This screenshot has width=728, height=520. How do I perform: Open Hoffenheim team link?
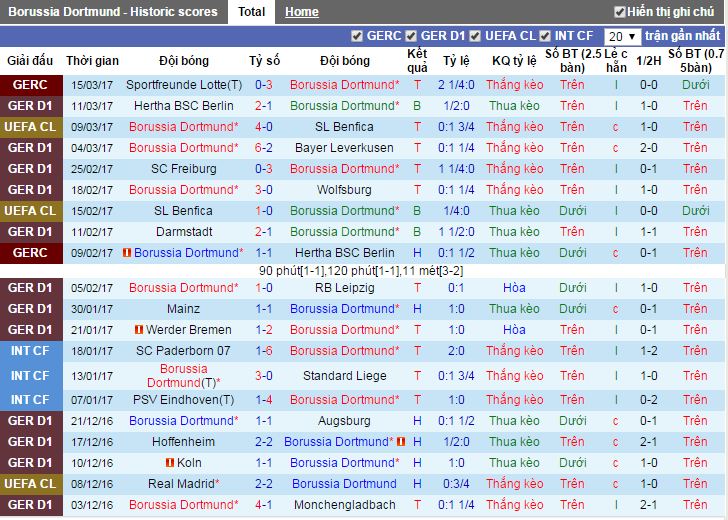(x=184, y=442)
